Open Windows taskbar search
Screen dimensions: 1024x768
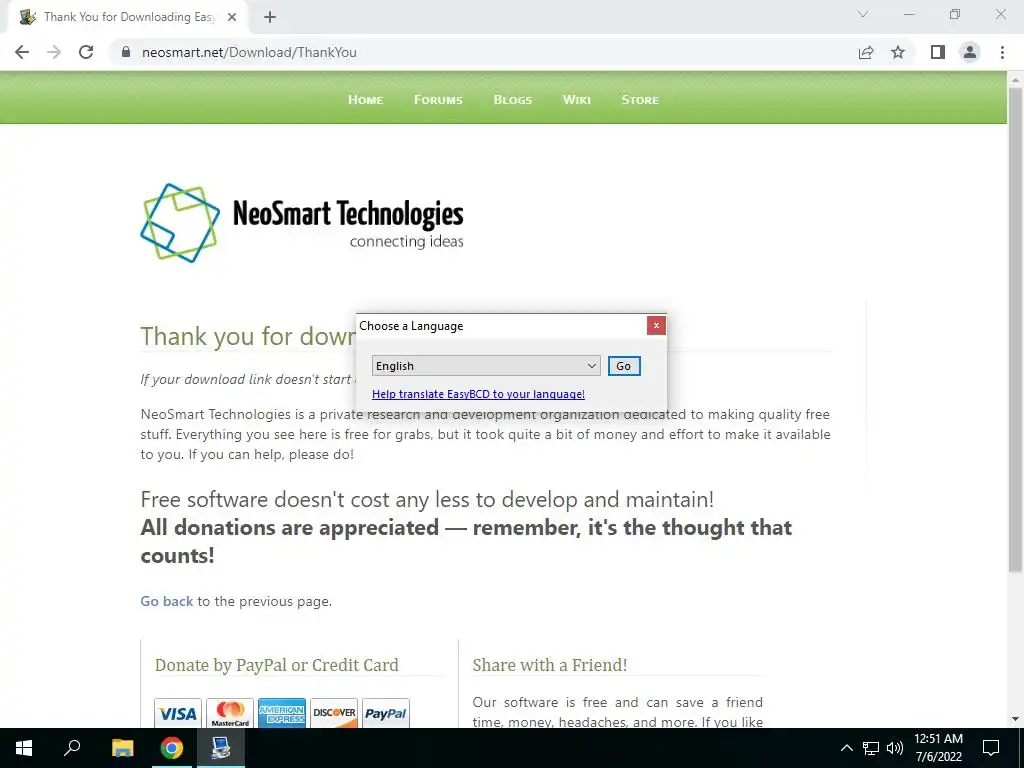[72, 748]
